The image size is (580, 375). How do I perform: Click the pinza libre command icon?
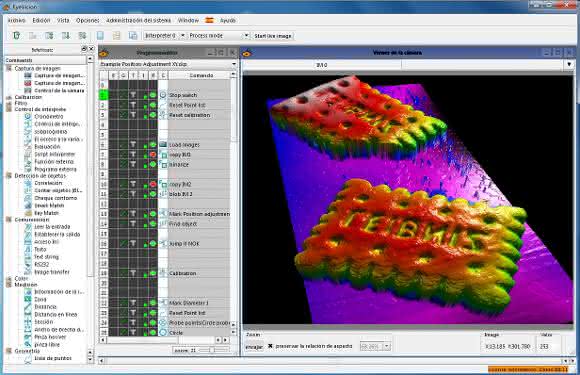(x=28, y=344)
